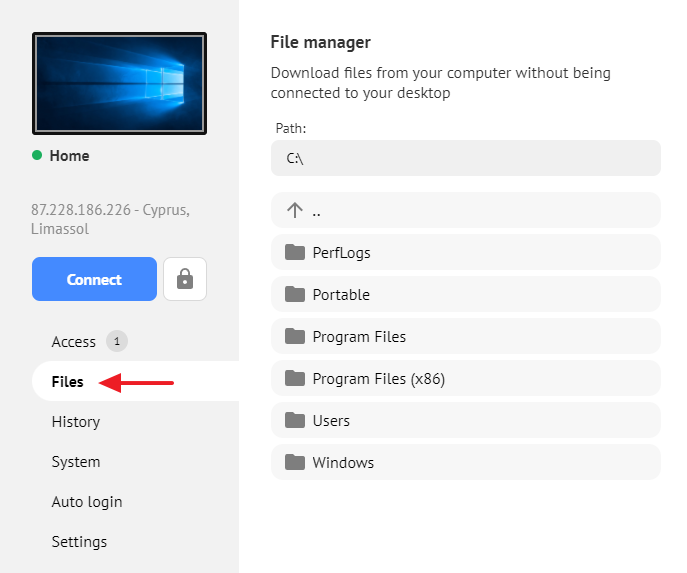Click the Portable folder icon
The height and width of the screenshot is (573, 687).
295,294
